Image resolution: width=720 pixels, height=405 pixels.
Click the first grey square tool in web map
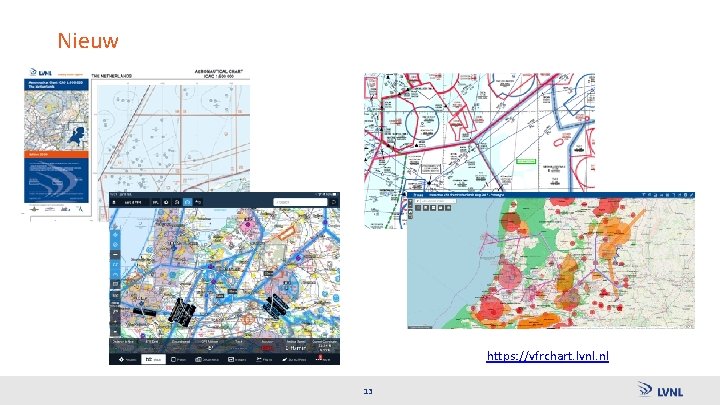pos(418,208)
